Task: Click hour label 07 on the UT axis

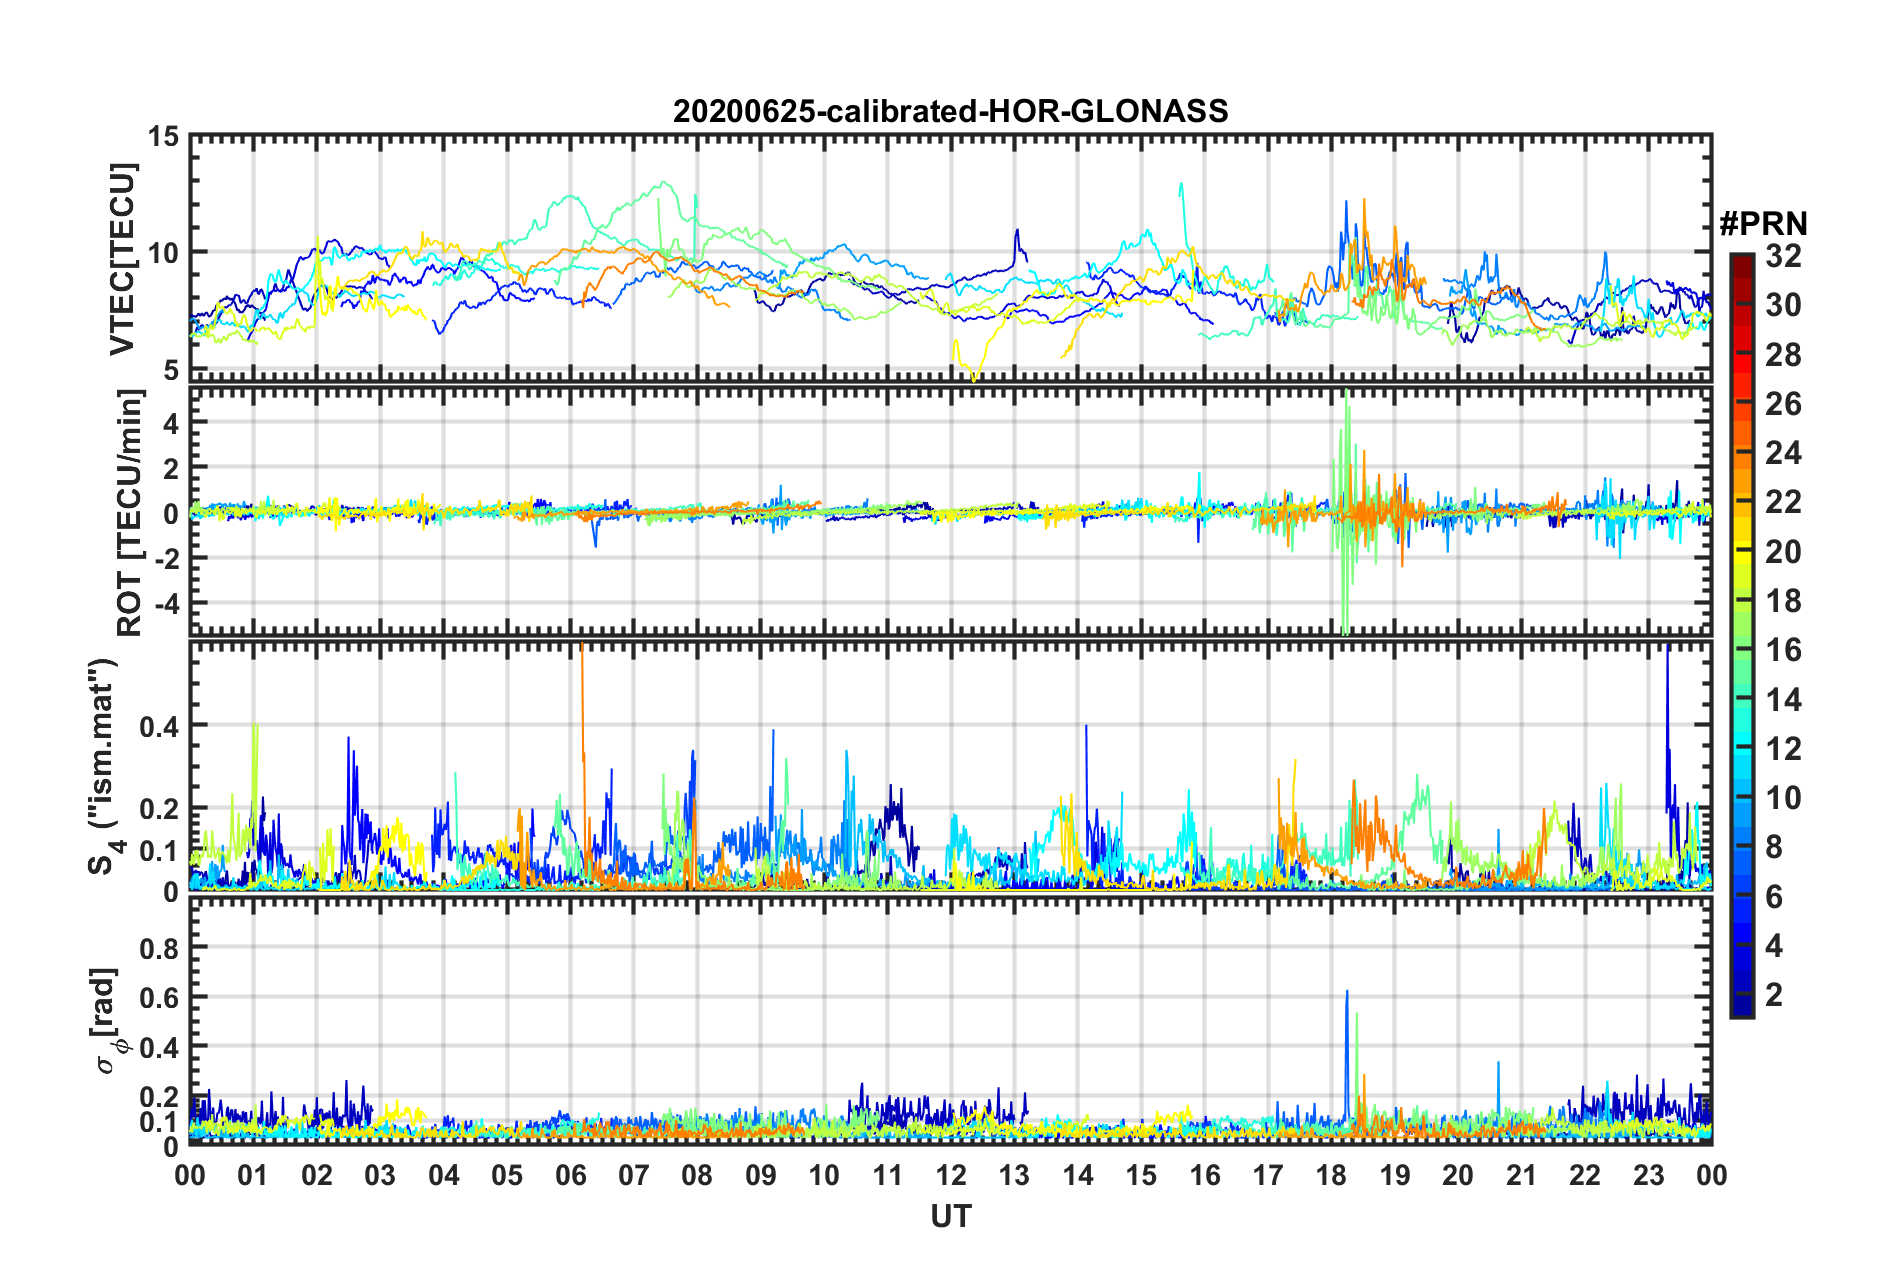Action: click(634, 1175)
